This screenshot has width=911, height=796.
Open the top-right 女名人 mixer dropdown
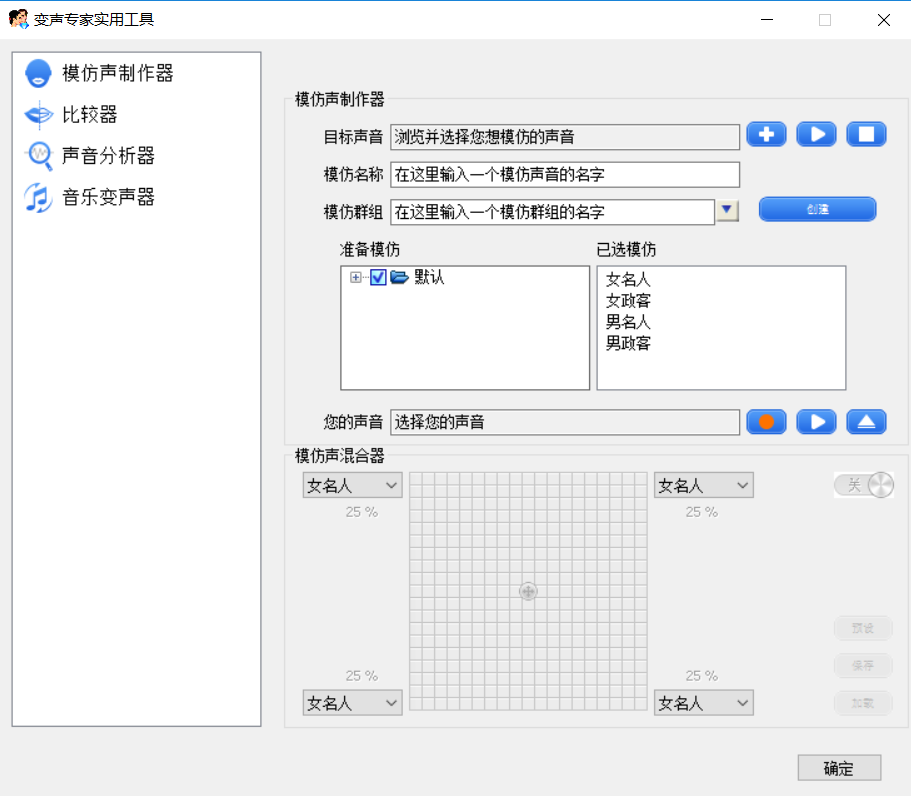click(x=704, y=485)
